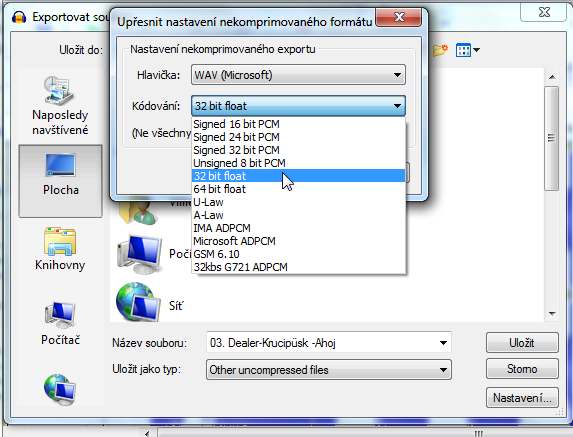Open the Knihovny libraries icon
The width and height of the screenshot is (573, 437).
(60, 241)
